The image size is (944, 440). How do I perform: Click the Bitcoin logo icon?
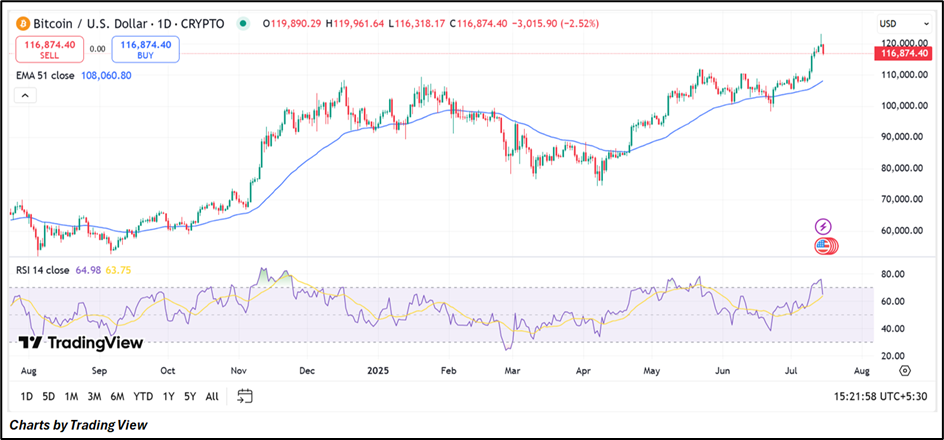(x=23, y=22)
